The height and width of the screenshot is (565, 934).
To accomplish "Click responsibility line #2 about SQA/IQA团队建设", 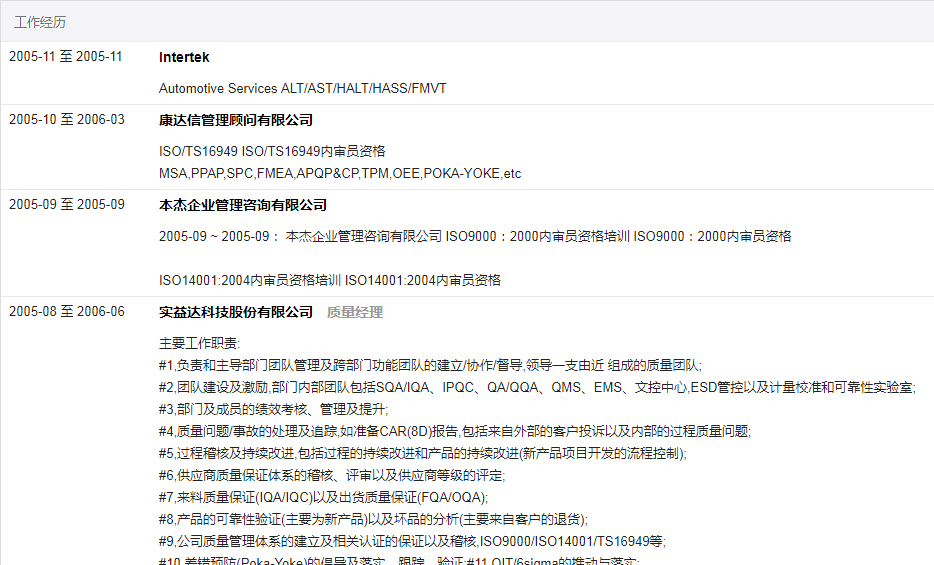I will 537,388.
